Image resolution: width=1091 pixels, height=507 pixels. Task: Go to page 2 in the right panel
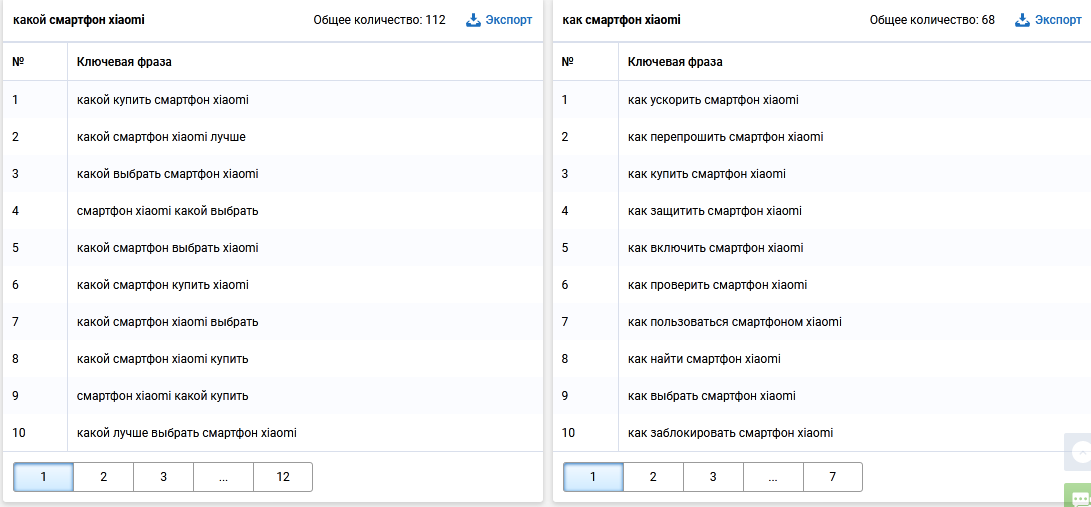click(653, 477)
